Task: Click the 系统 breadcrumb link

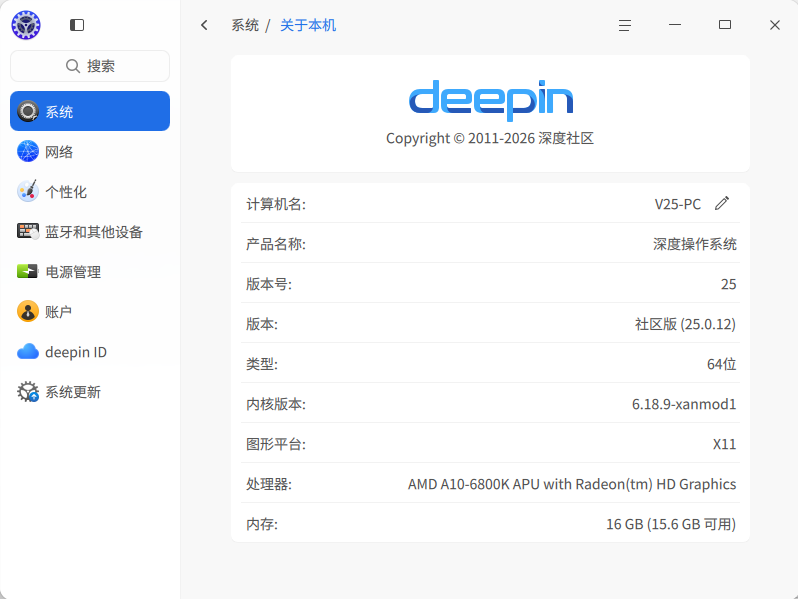Action: pyautogui.click(x=245, y=25)
